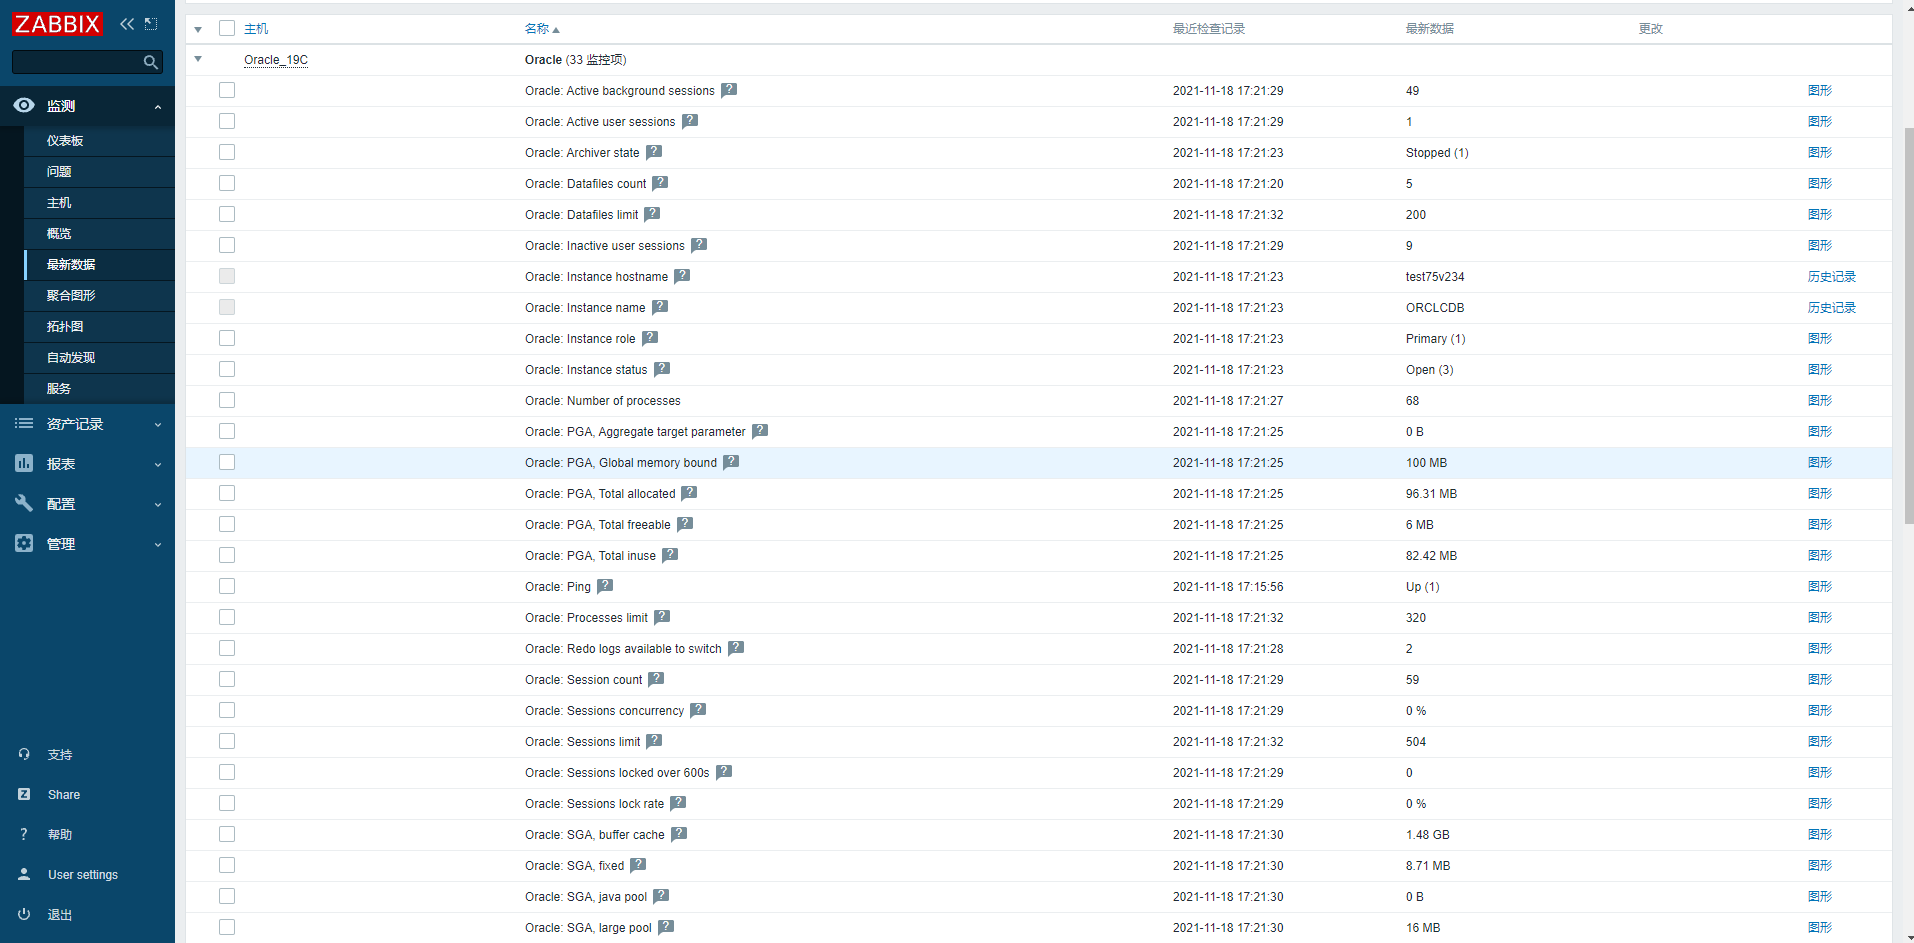Open help tooltip for Oracle: Ping
This screenshot has height=943, width=1914.
point(605,586)
